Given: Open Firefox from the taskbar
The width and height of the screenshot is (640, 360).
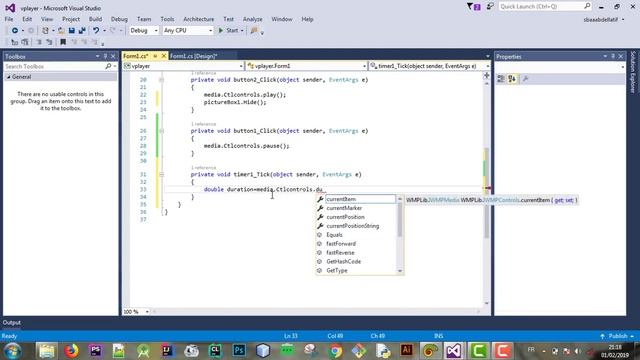Looking at the screenshot, I should [x=71, y=351].
